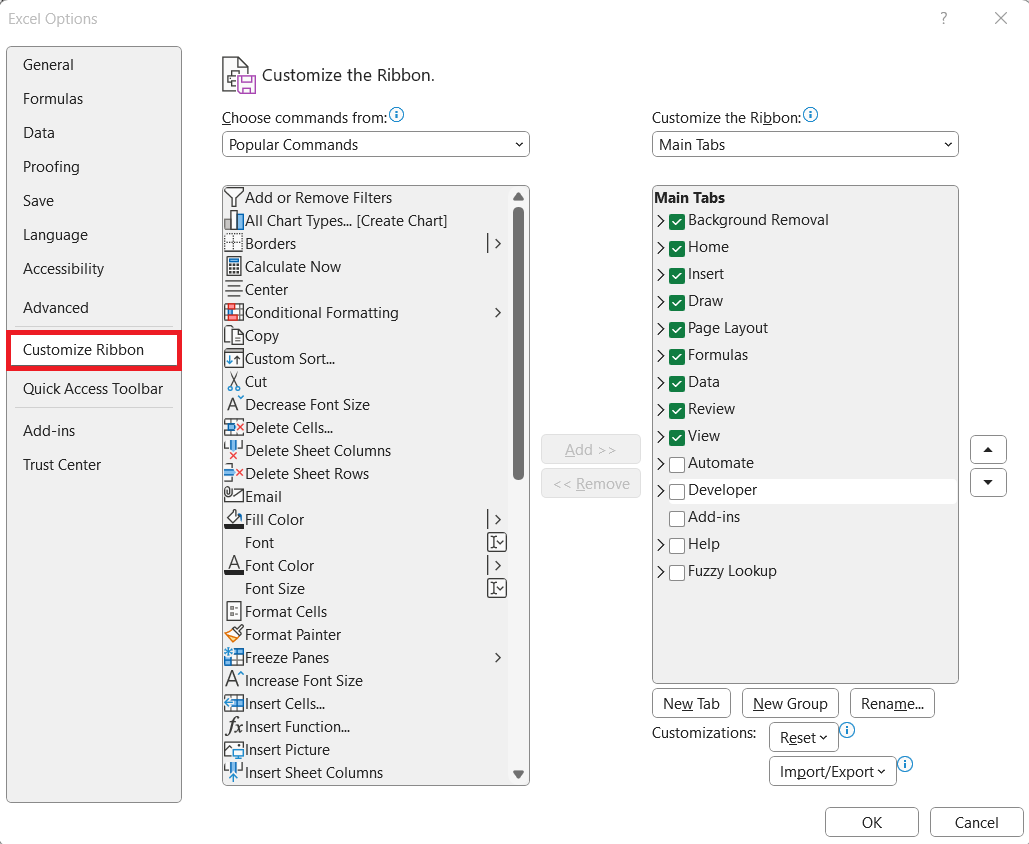Select the Decrease Font Size icon

pos(234,404)
